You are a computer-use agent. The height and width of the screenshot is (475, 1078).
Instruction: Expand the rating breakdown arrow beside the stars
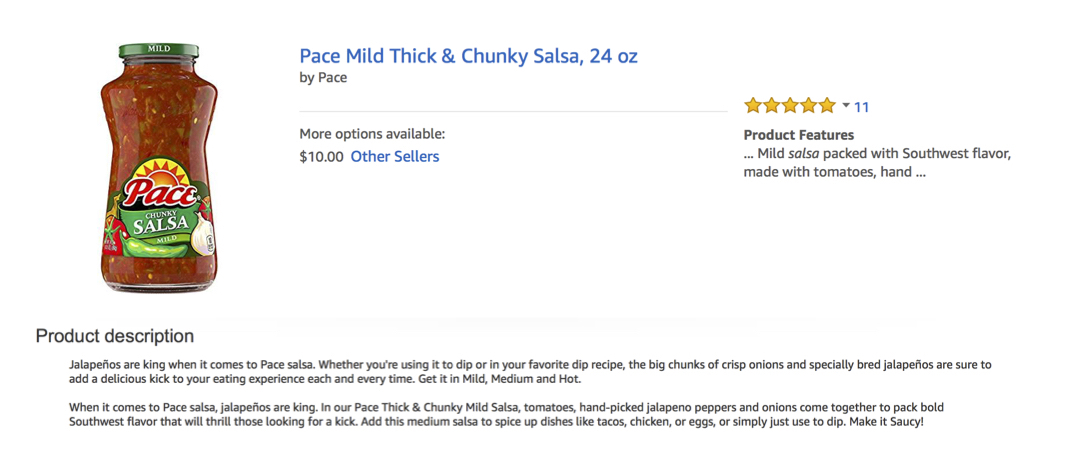point(846,106)
